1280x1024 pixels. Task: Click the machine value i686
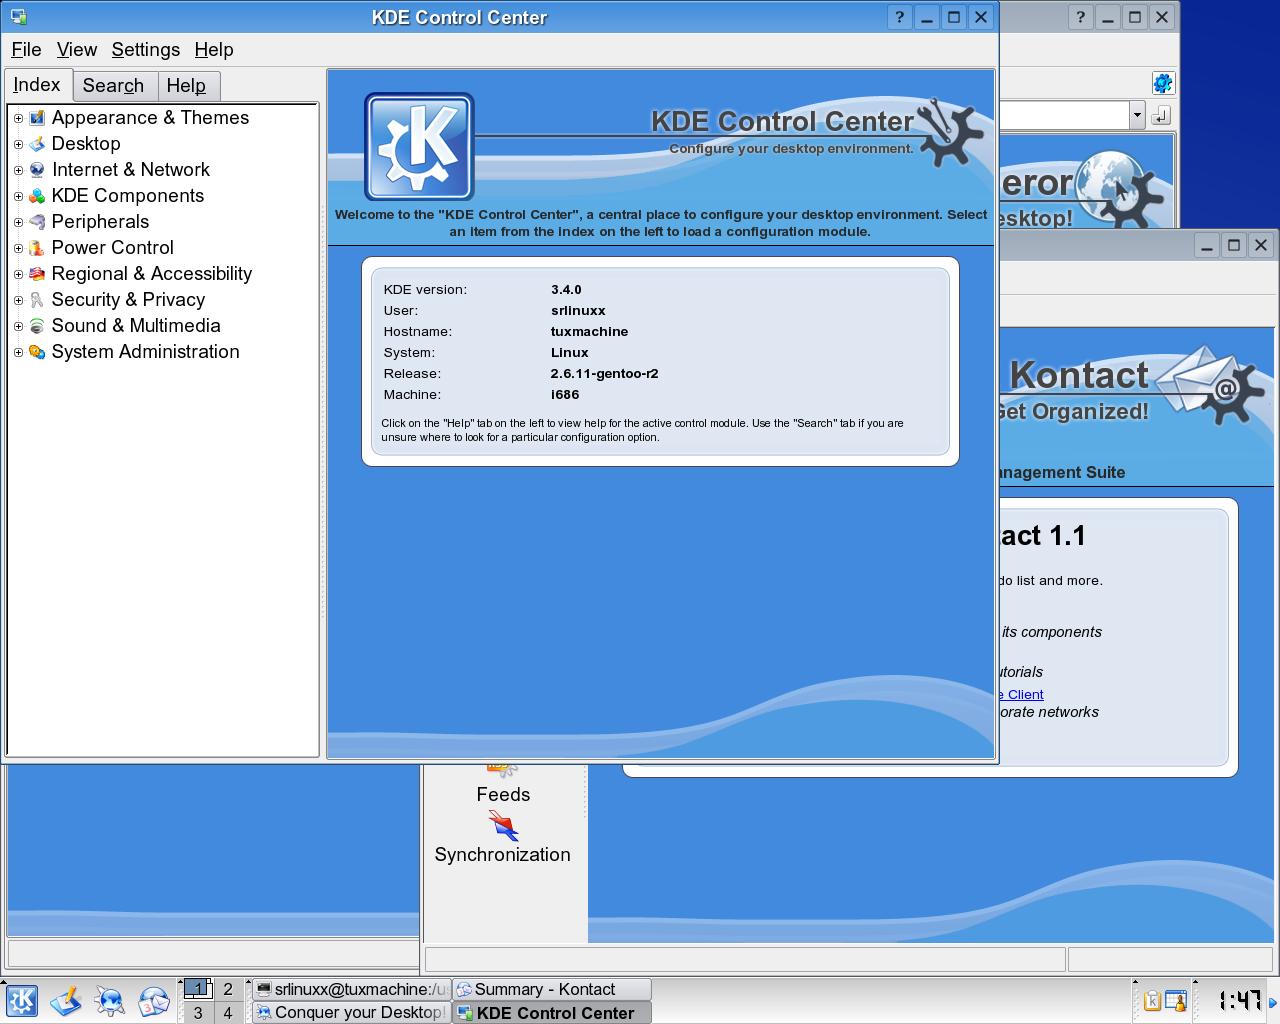click(565, 394)
